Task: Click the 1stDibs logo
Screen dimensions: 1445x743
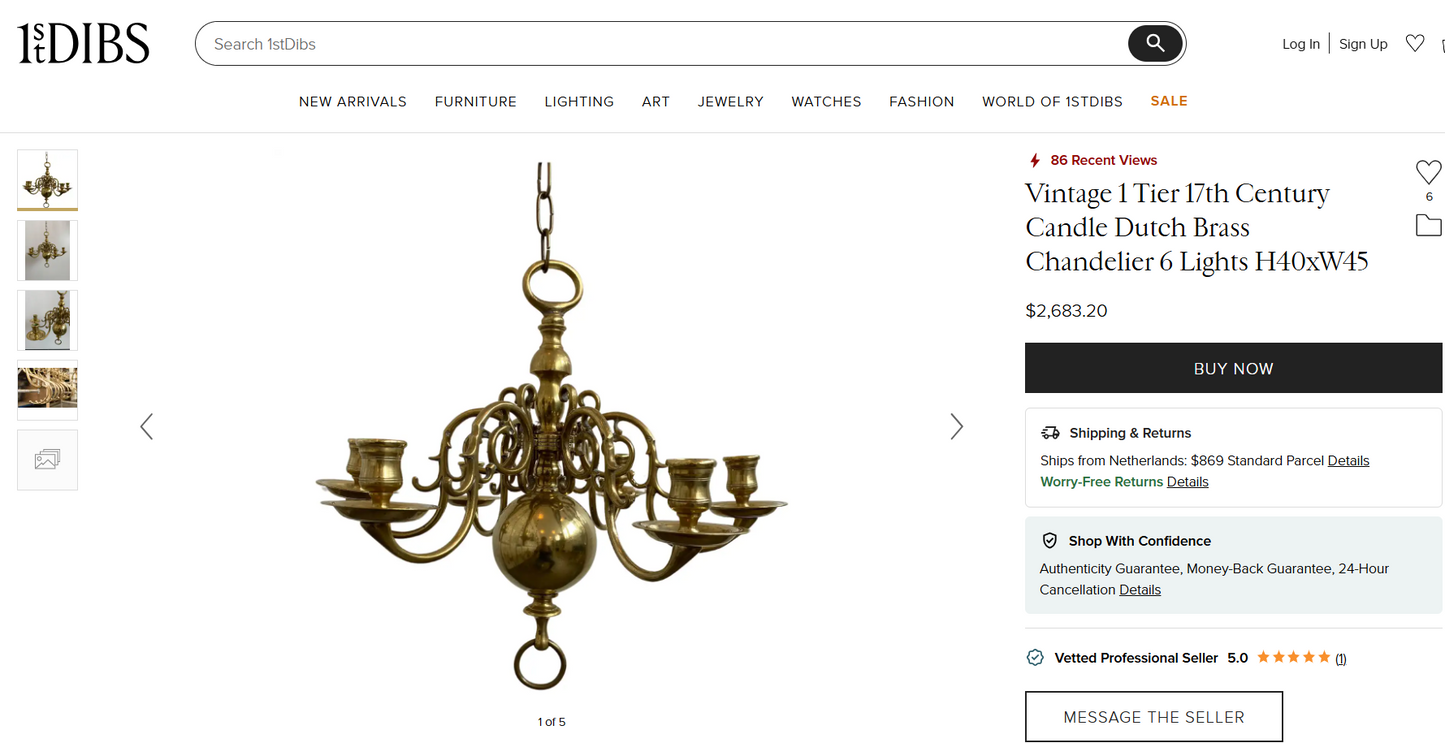Action: tap(84, 44)
